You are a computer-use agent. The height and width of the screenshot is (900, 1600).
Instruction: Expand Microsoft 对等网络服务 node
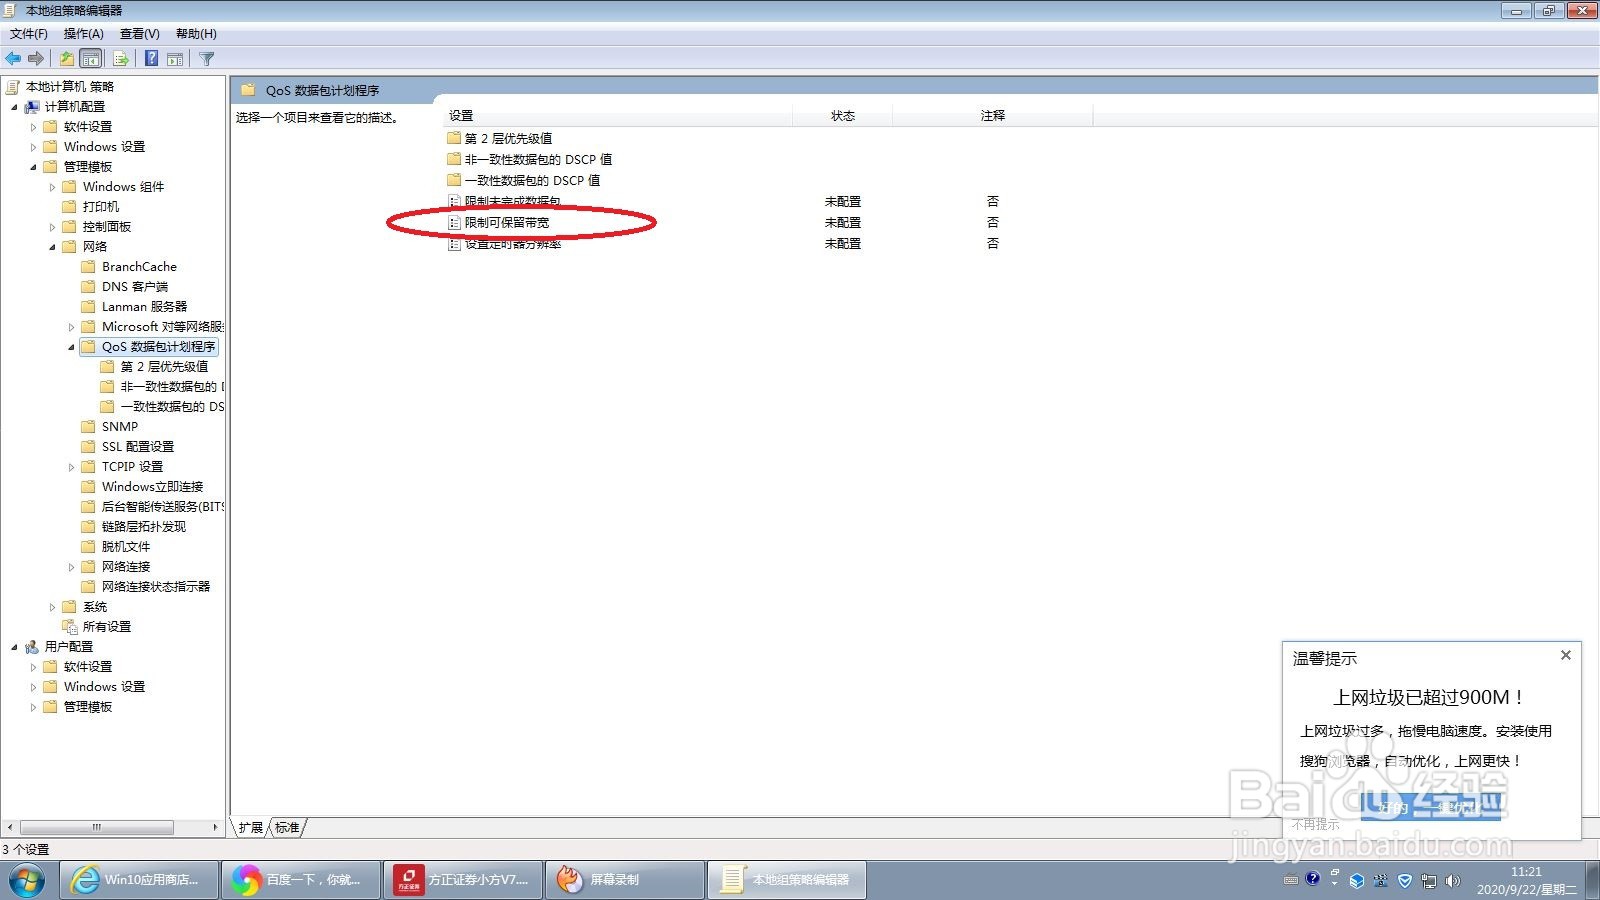(x=71, y=327)
